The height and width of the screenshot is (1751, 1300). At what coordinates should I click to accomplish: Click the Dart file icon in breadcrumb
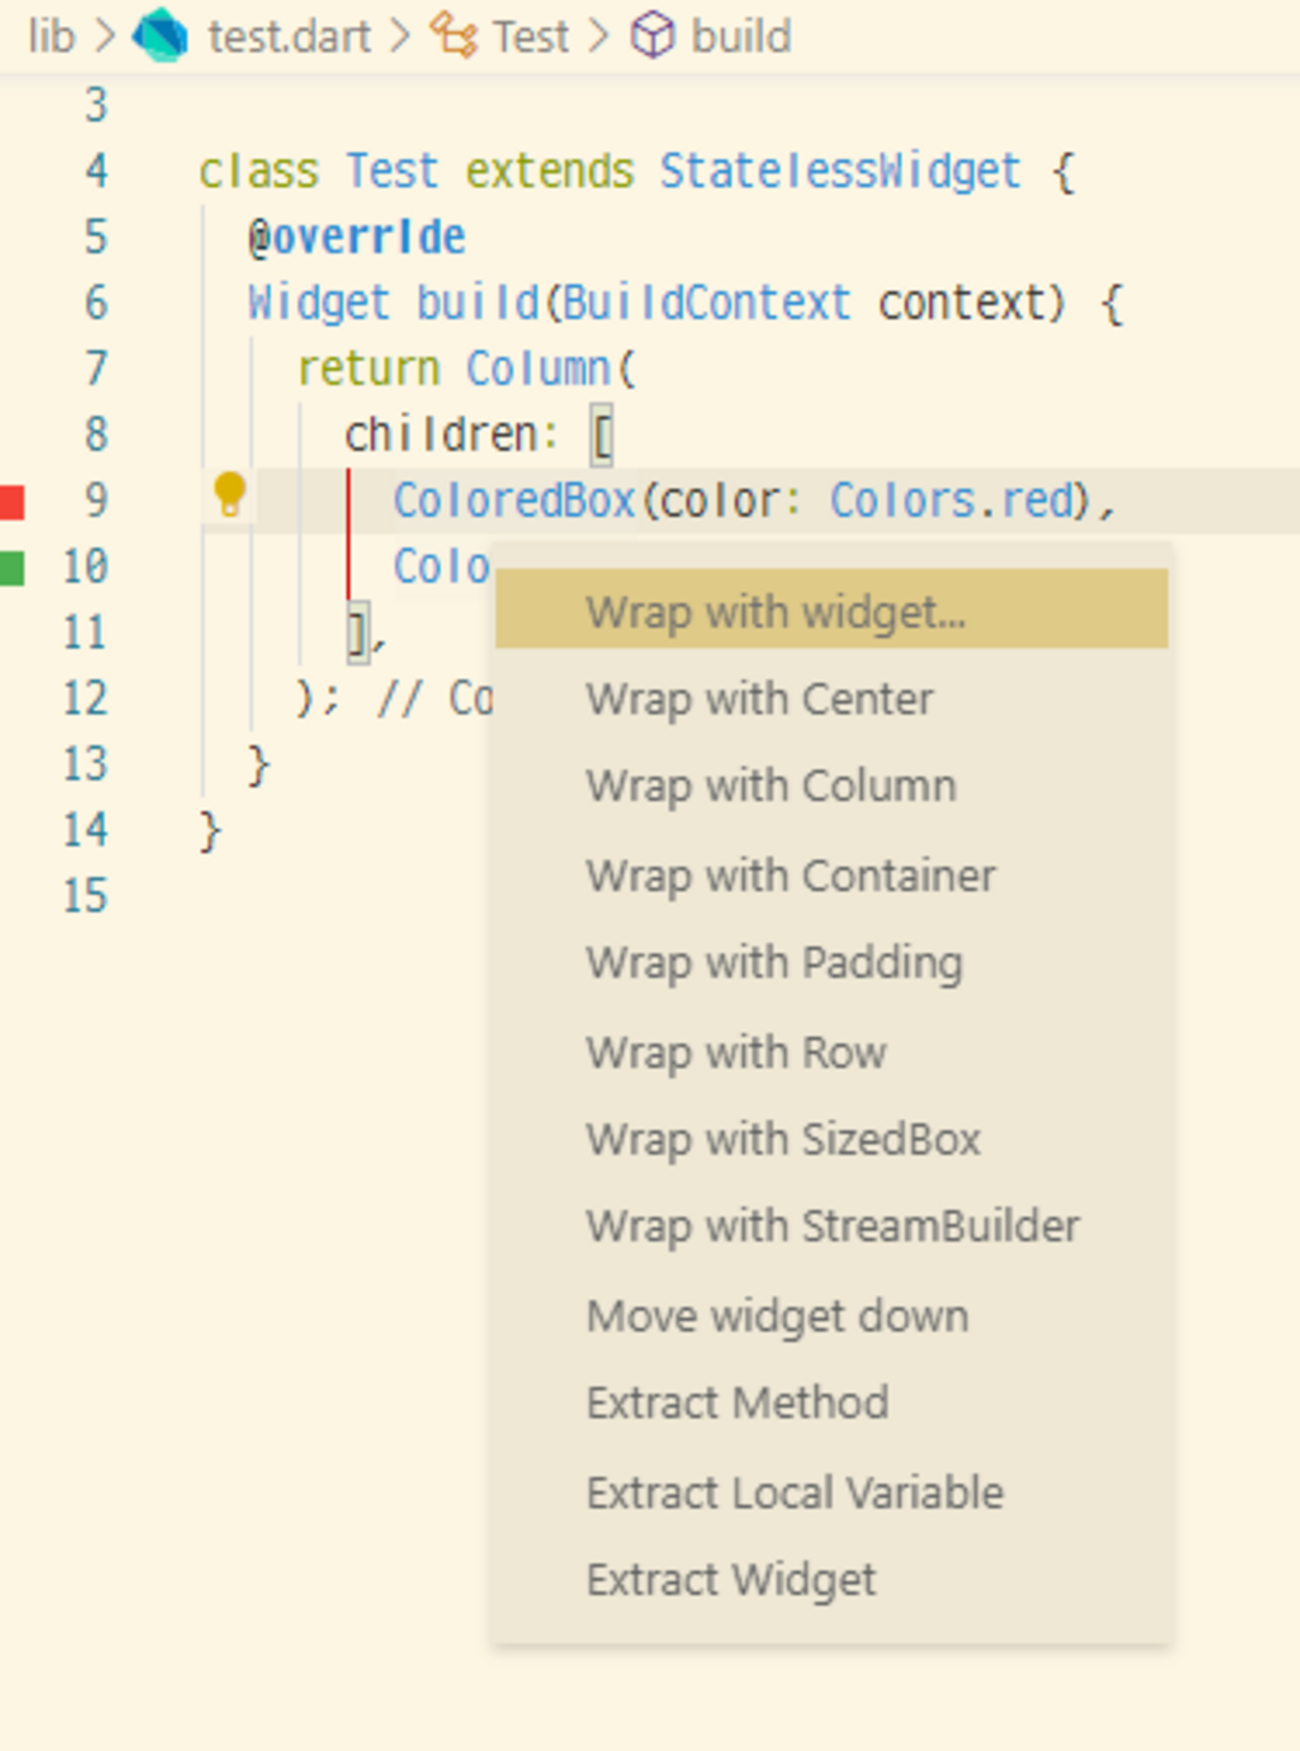[x=161, y=37]
